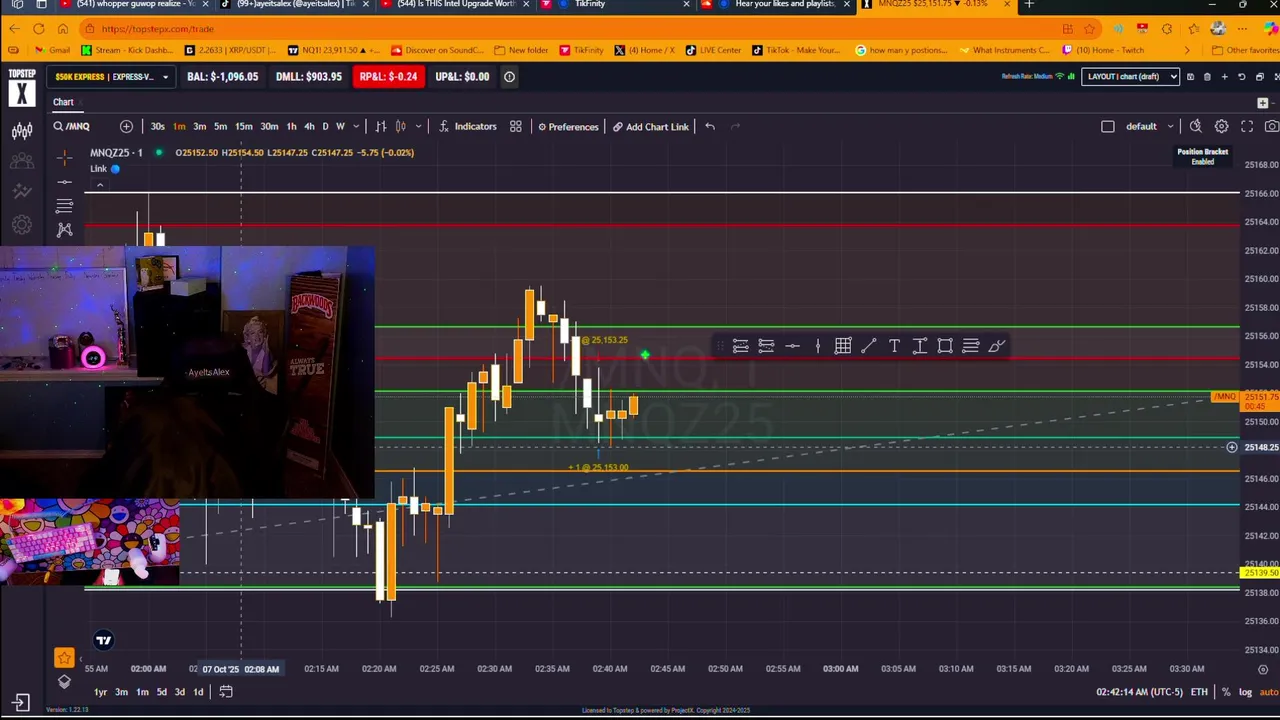Open the quick search lightning icon
The height and width of the screenshot is (720, 1280).
[x=1195, y=126]
